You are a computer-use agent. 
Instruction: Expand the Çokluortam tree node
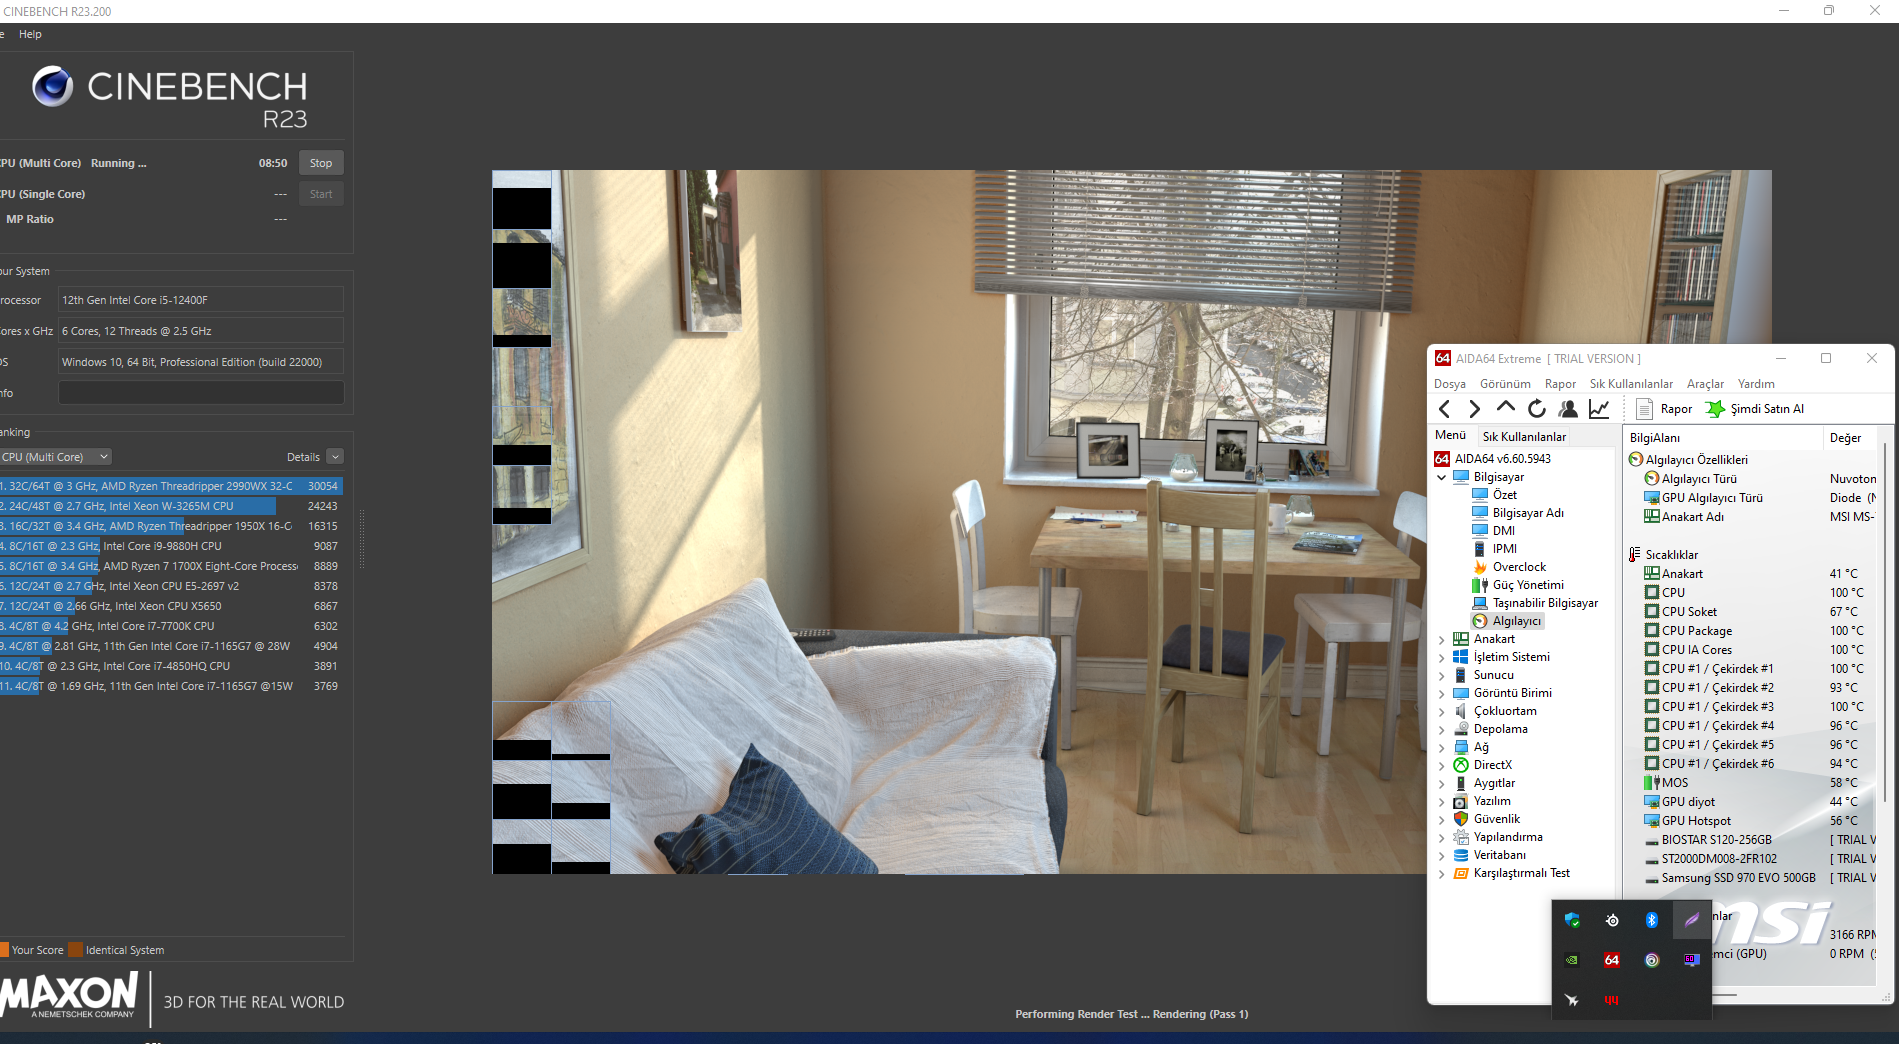tap(1442, 711)
